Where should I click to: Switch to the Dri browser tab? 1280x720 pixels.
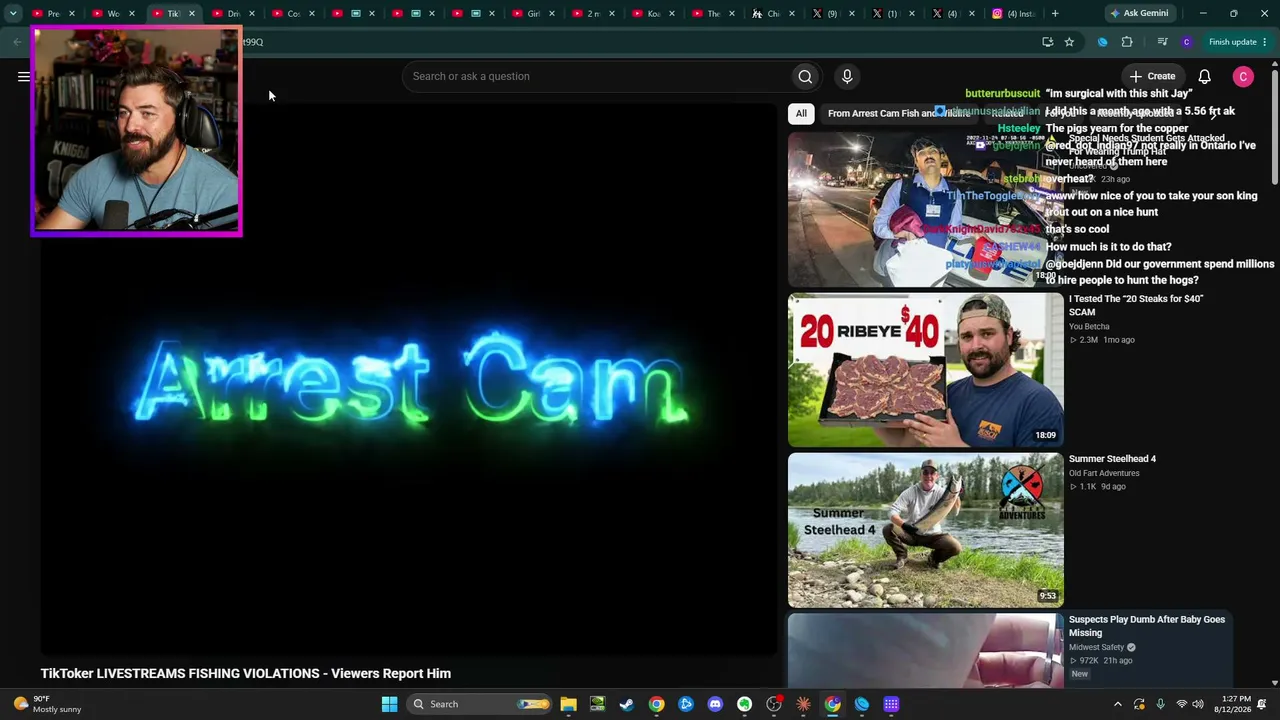[x=232, y=14]
